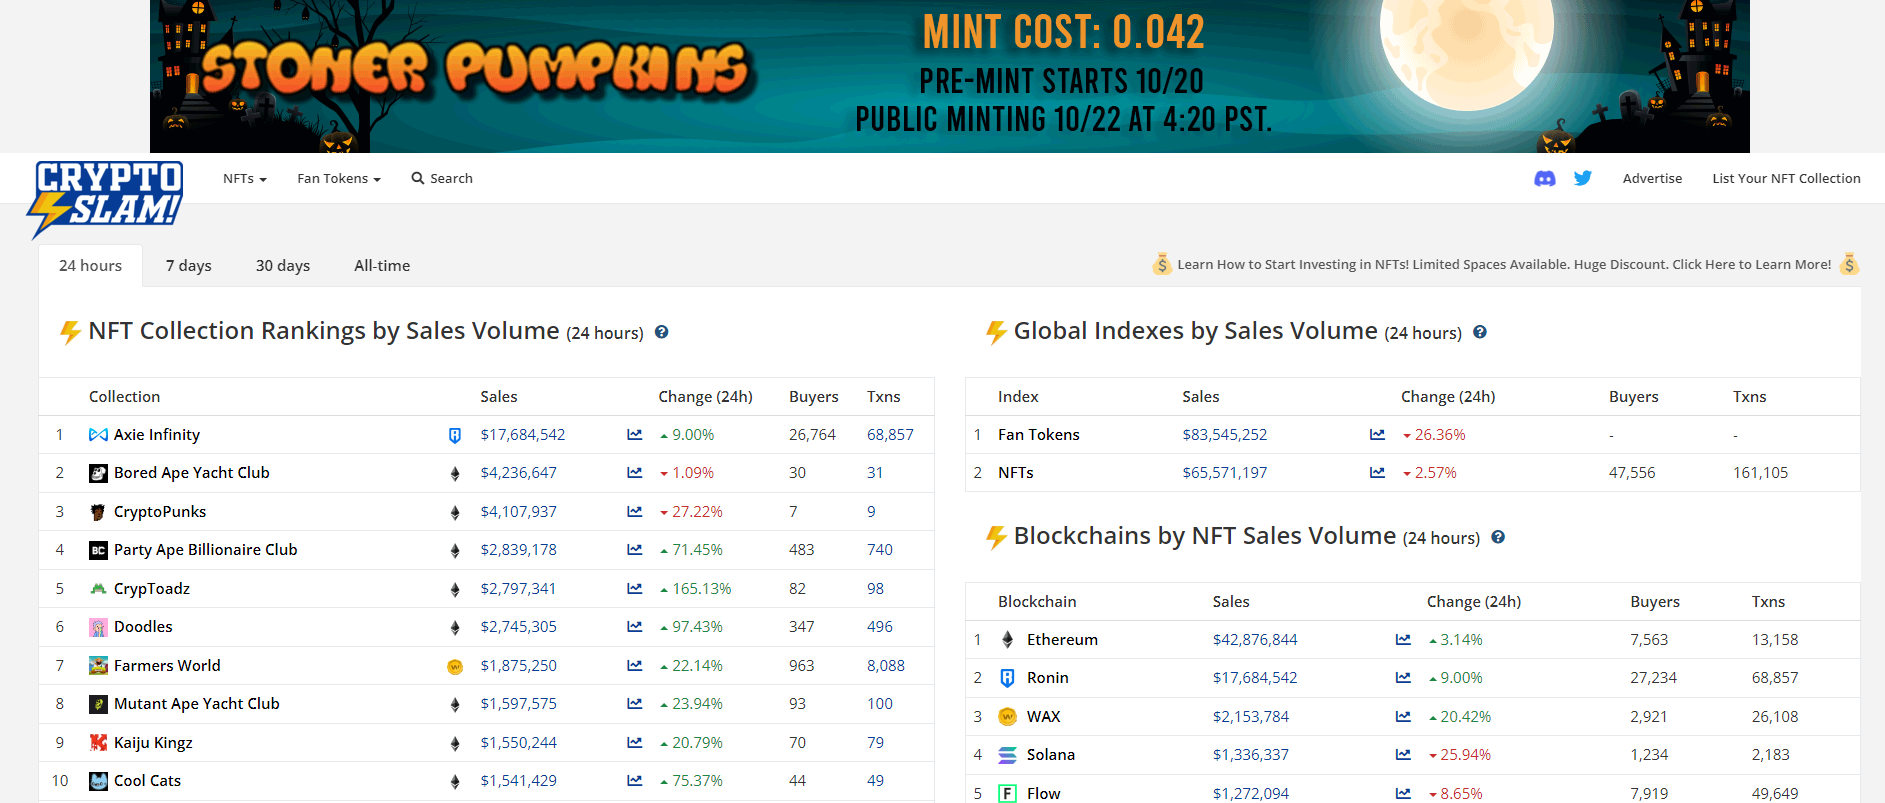
Task: Open the Kaiju Kingz collection link
Action: [153, 743]
